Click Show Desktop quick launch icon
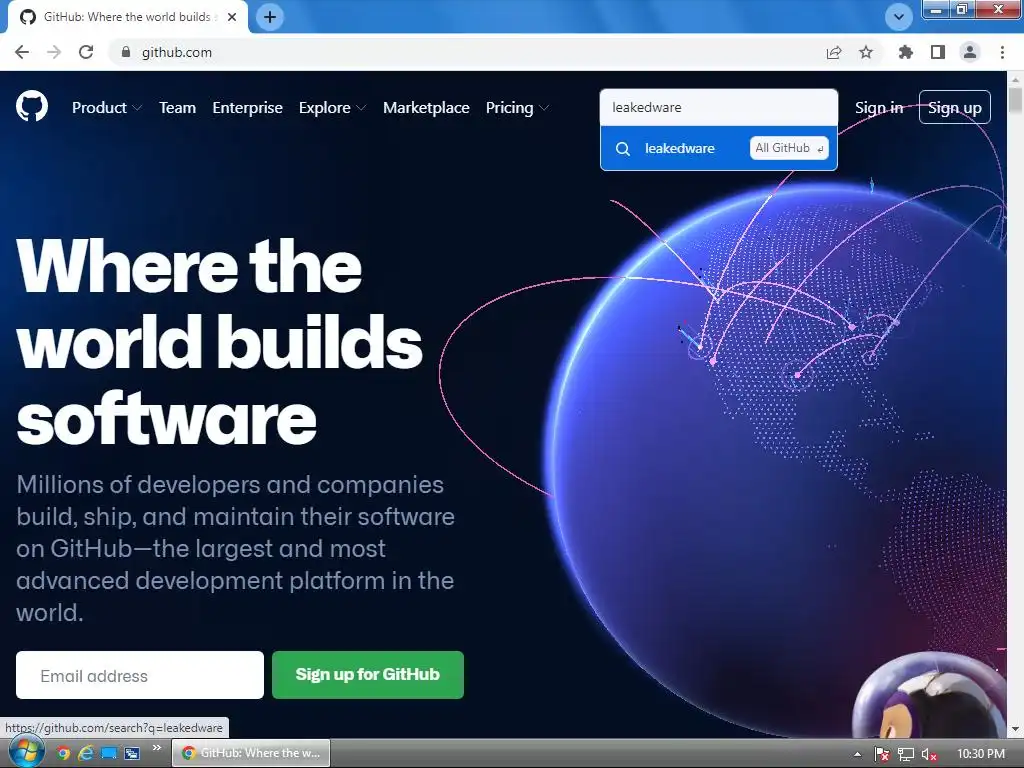This screenshot has width=1024, height=768. pos(108,753)
